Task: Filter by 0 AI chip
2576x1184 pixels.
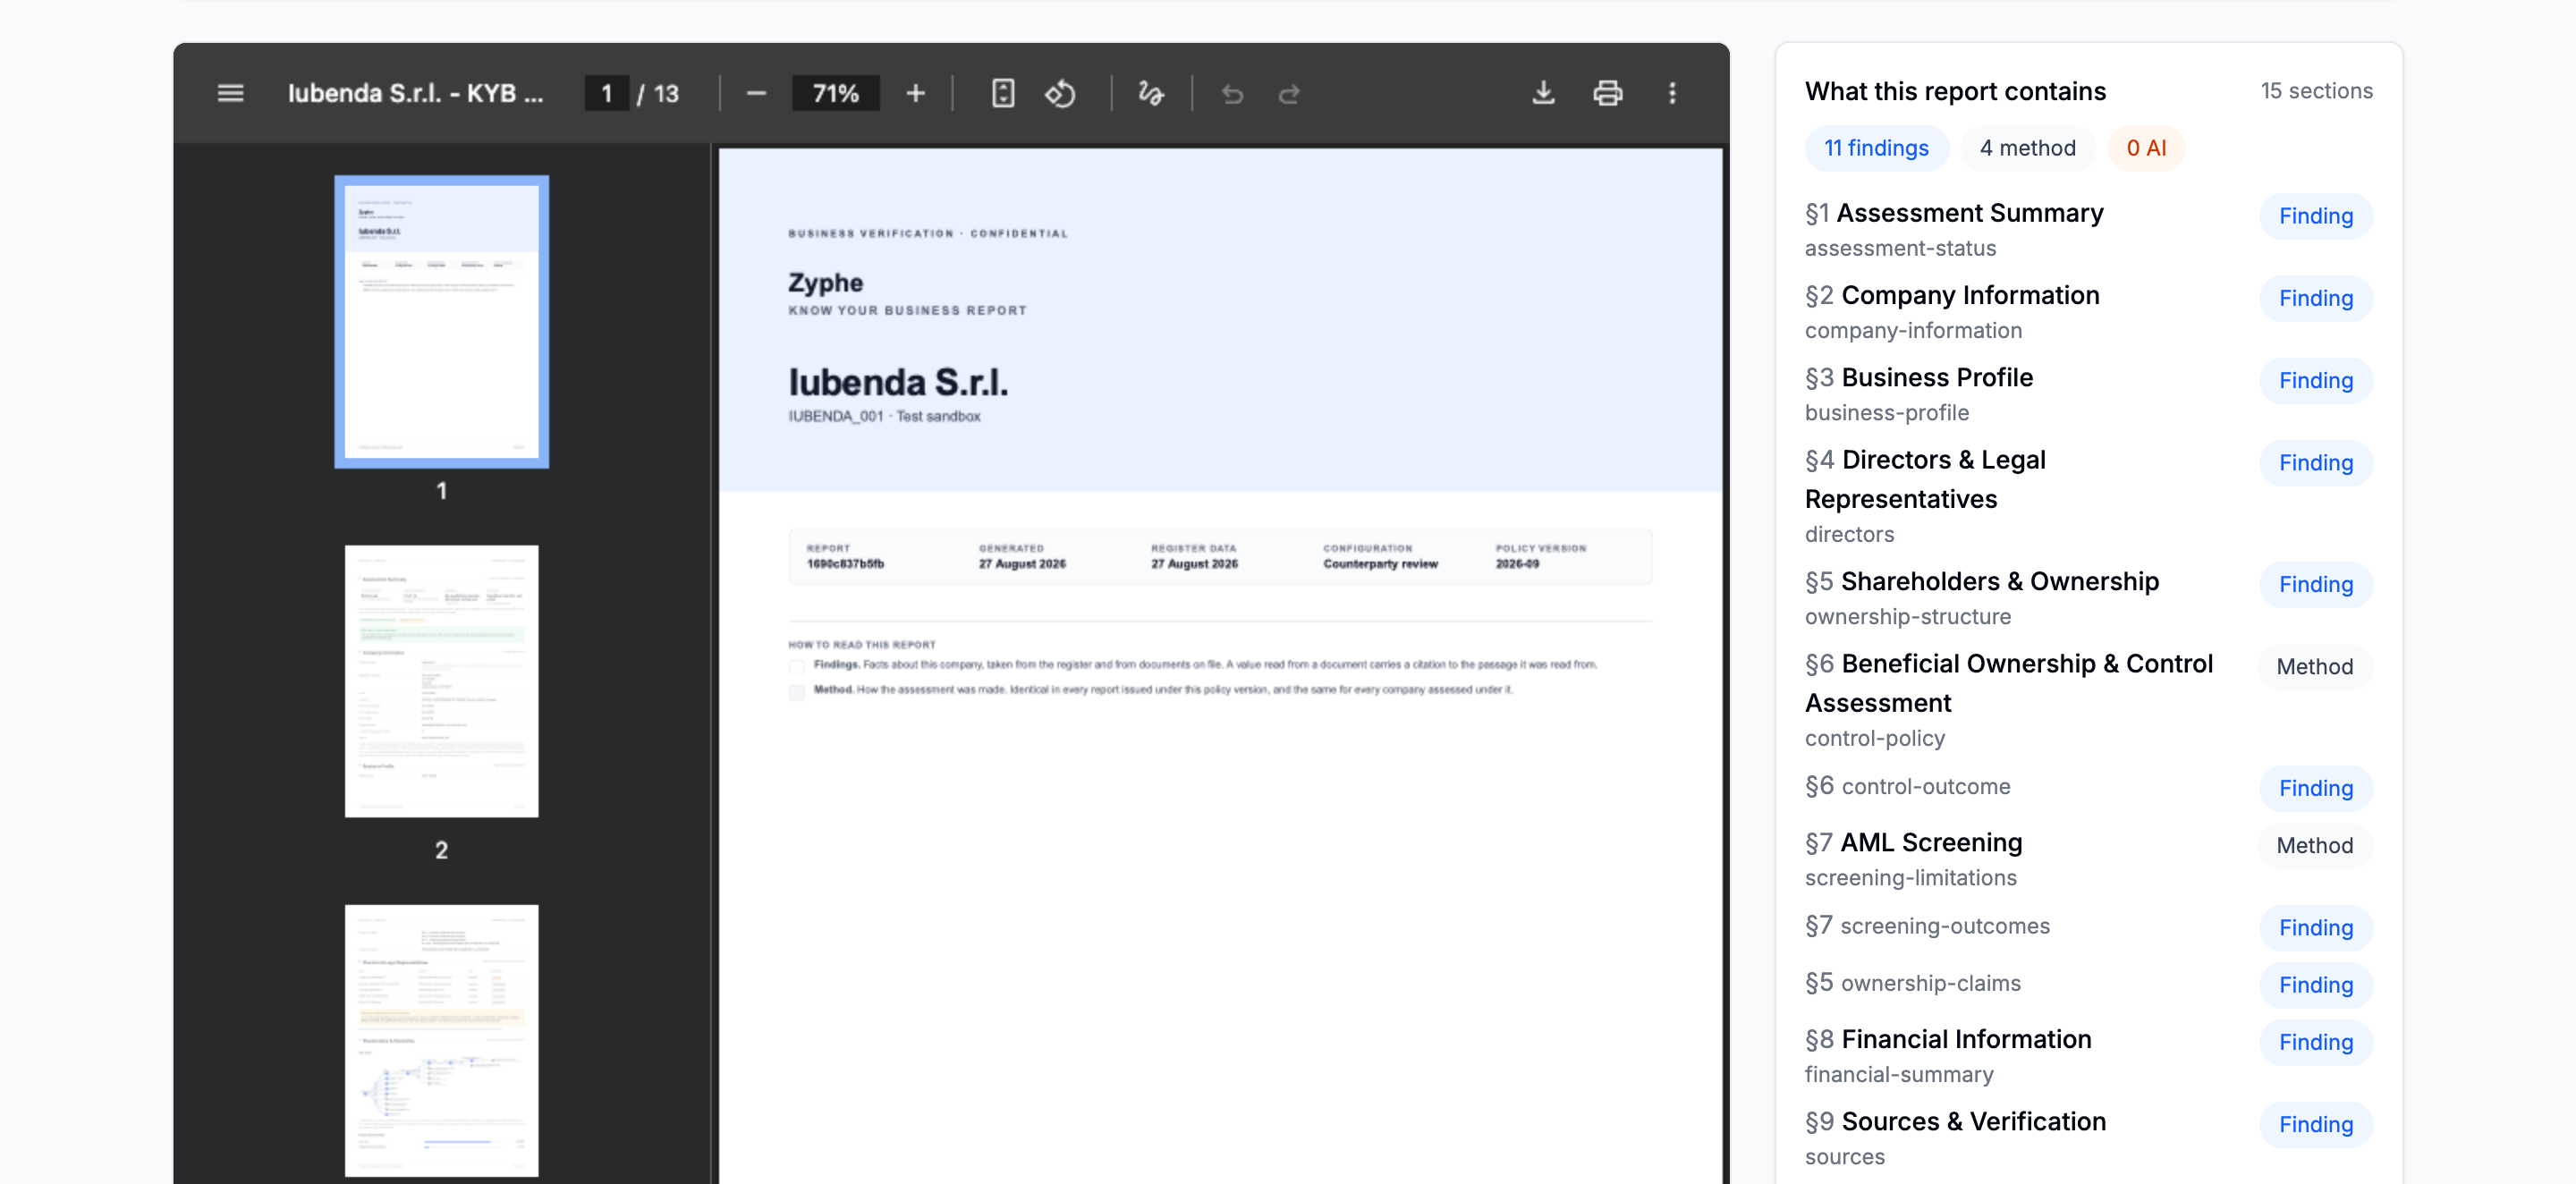Action: point(2145,148)
